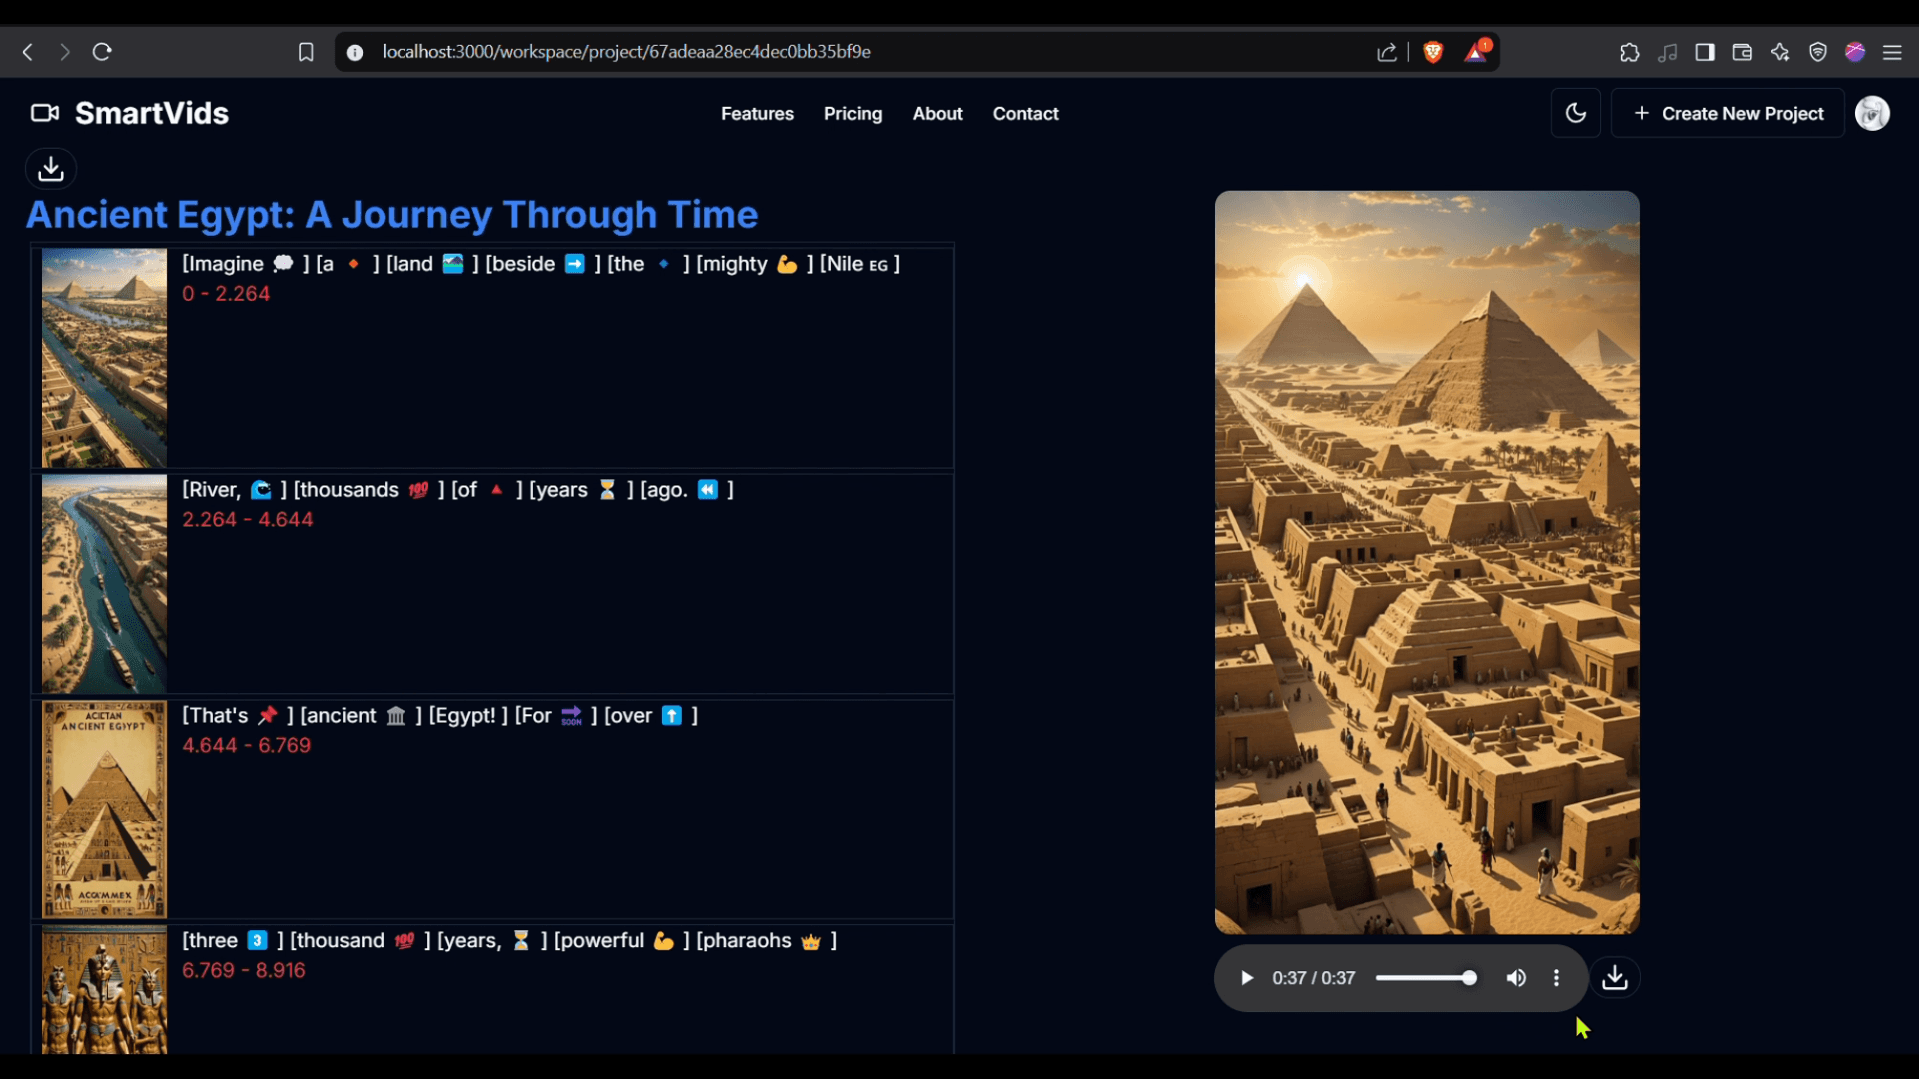1919x1079 pixels.
Task: Mute the video audio
Action: [1516, 978]
